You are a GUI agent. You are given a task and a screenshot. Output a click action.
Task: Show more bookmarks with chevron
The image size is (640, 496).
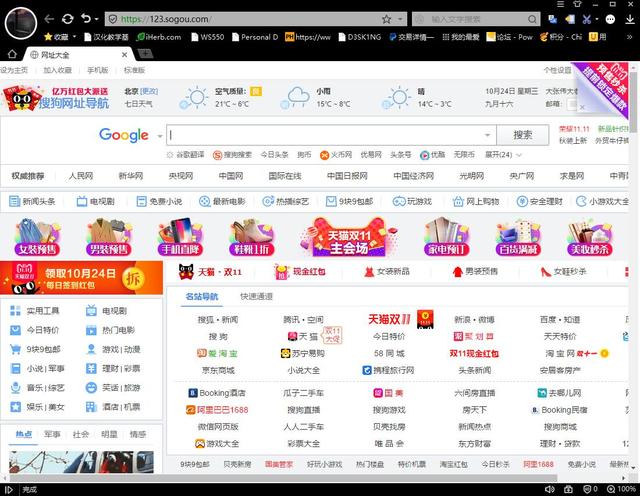pos(629,37)
